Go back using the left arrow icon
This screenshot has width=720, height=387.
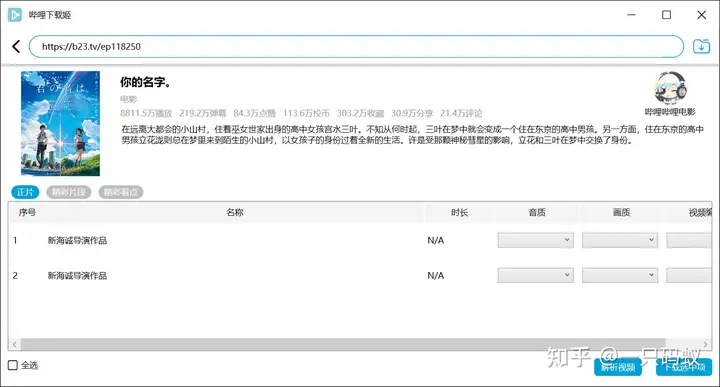point(16,46)
